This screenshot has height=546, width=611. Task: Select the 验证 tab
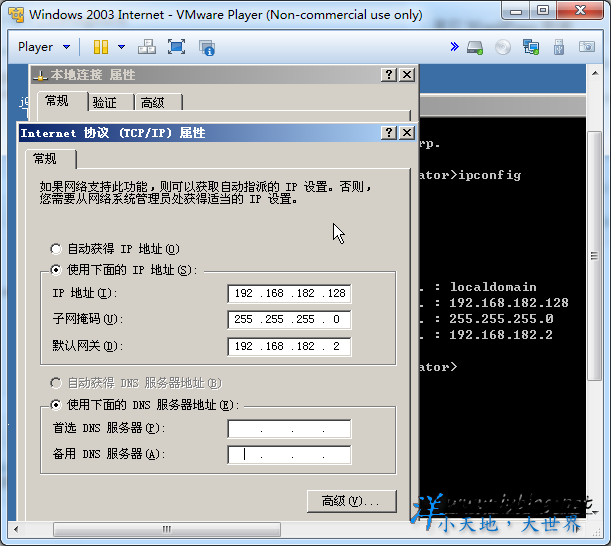pyautogui.click(x=111, y=102)
